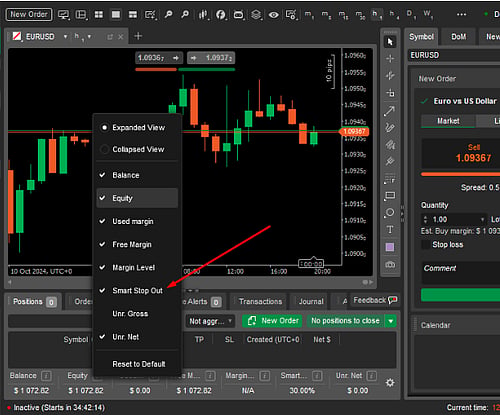This screenshot has height=415, width=500.
Task: Take a chart snapshot with camera icon
Action: [390, 265]
